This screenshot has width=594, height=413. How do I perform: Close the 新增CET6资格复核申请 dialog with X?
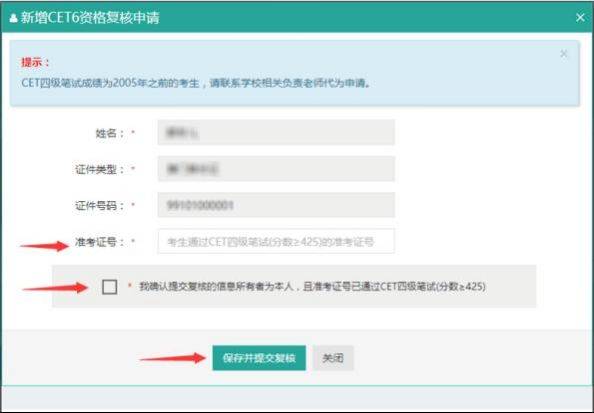[x=580, y=18]
